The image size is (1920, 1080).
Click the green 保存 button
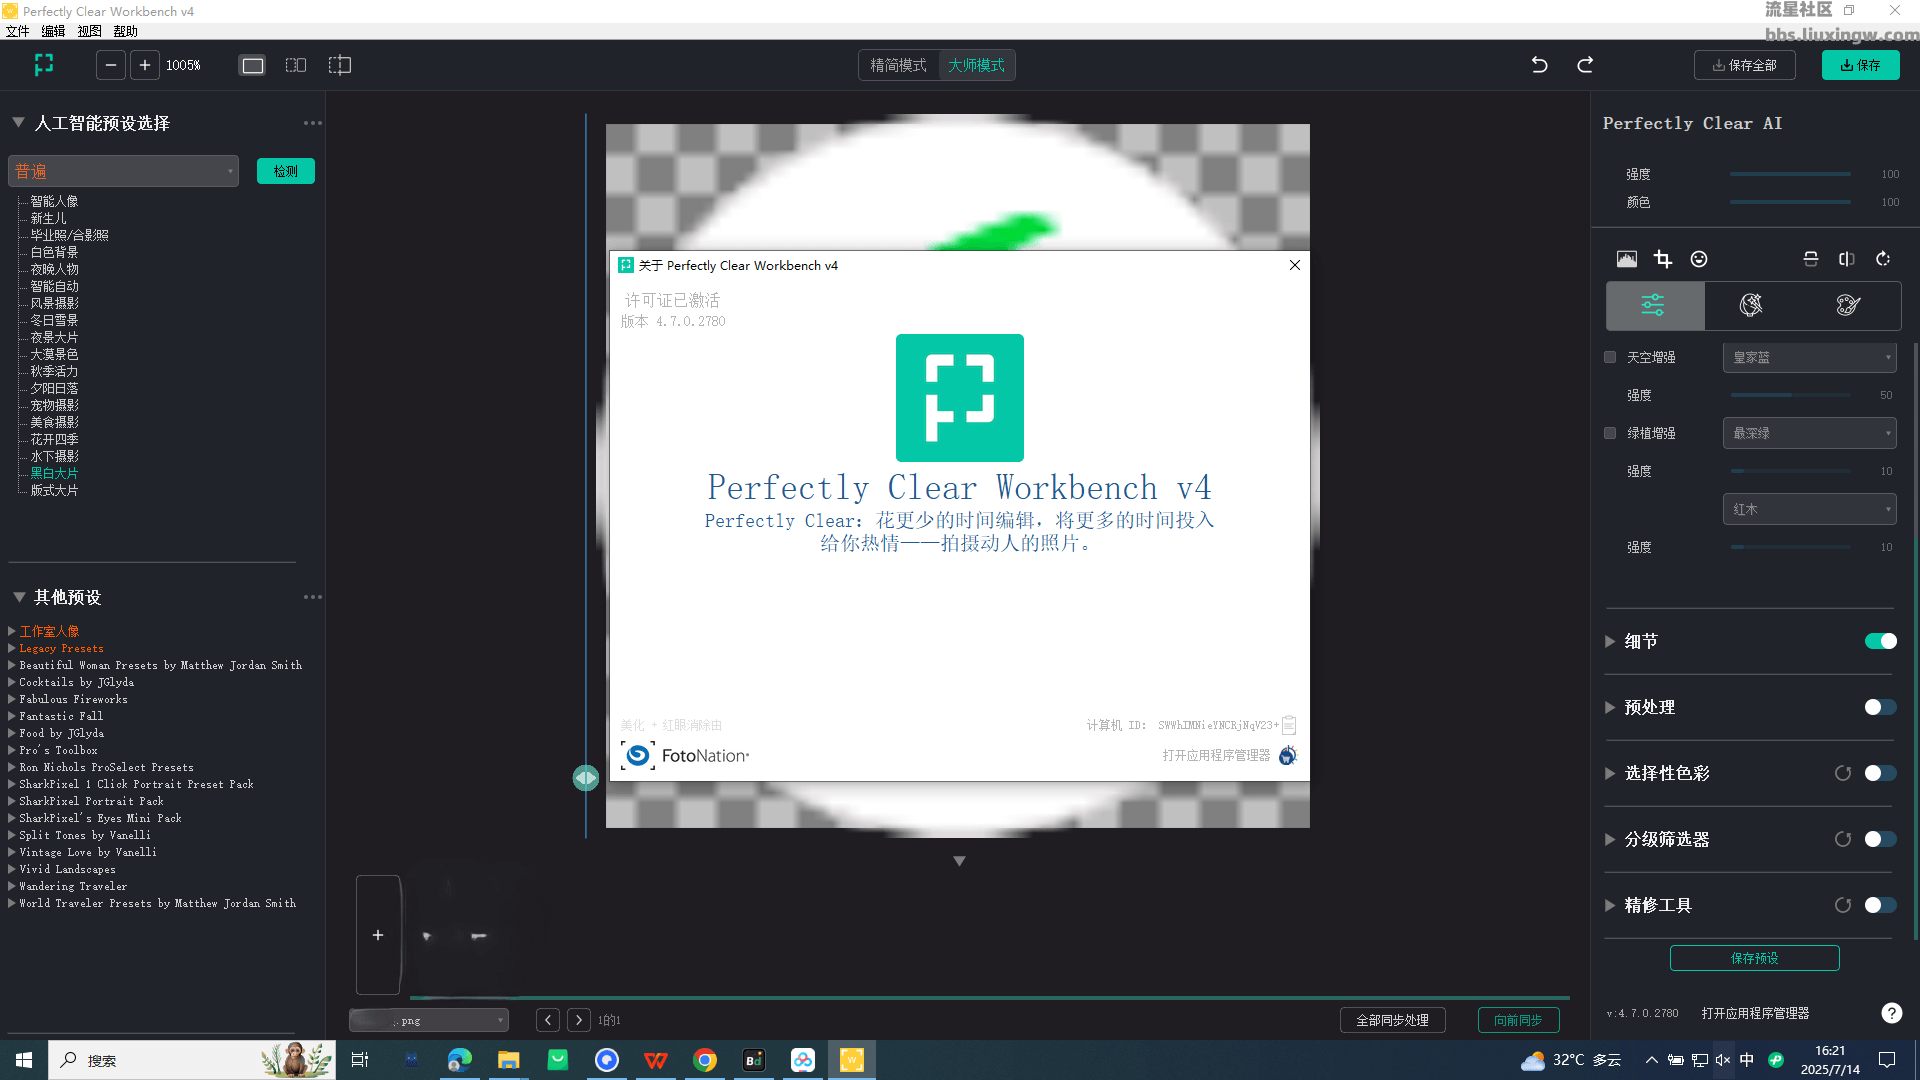[x=1861, y=65]
